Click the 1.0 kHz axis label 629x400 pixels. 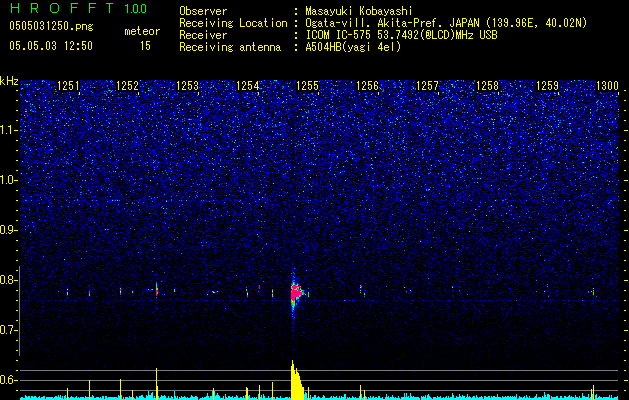[9, 180]
